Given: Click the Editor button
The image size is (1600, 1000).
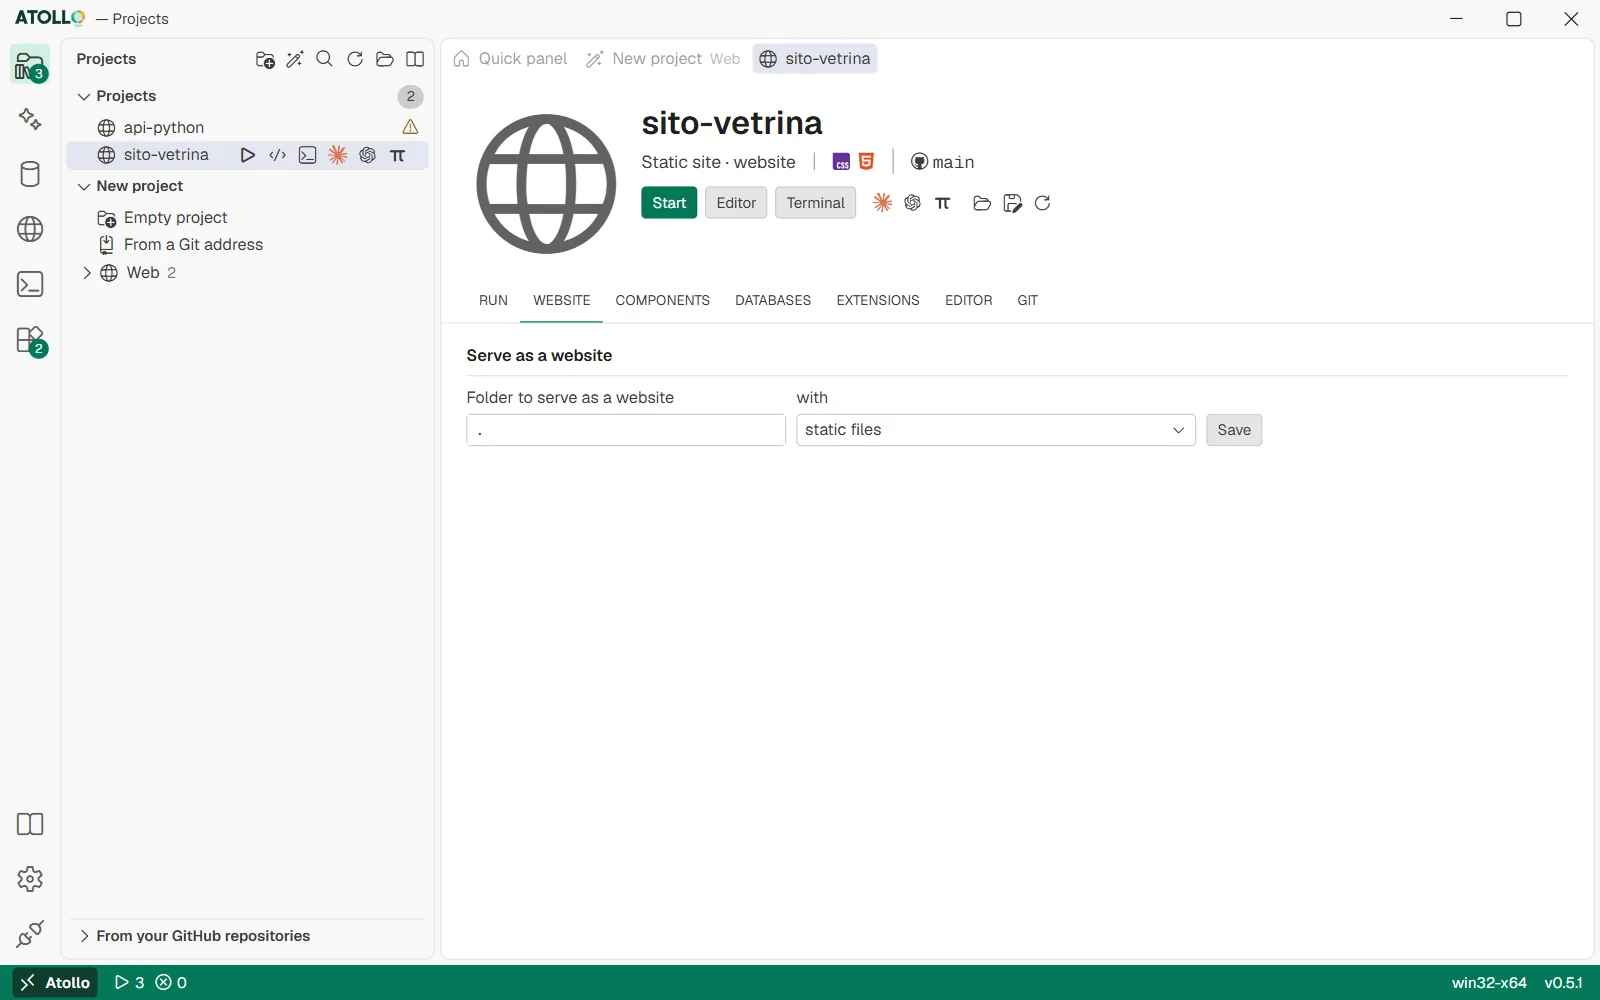Looking at the screenshot, I should coord(736,203).
